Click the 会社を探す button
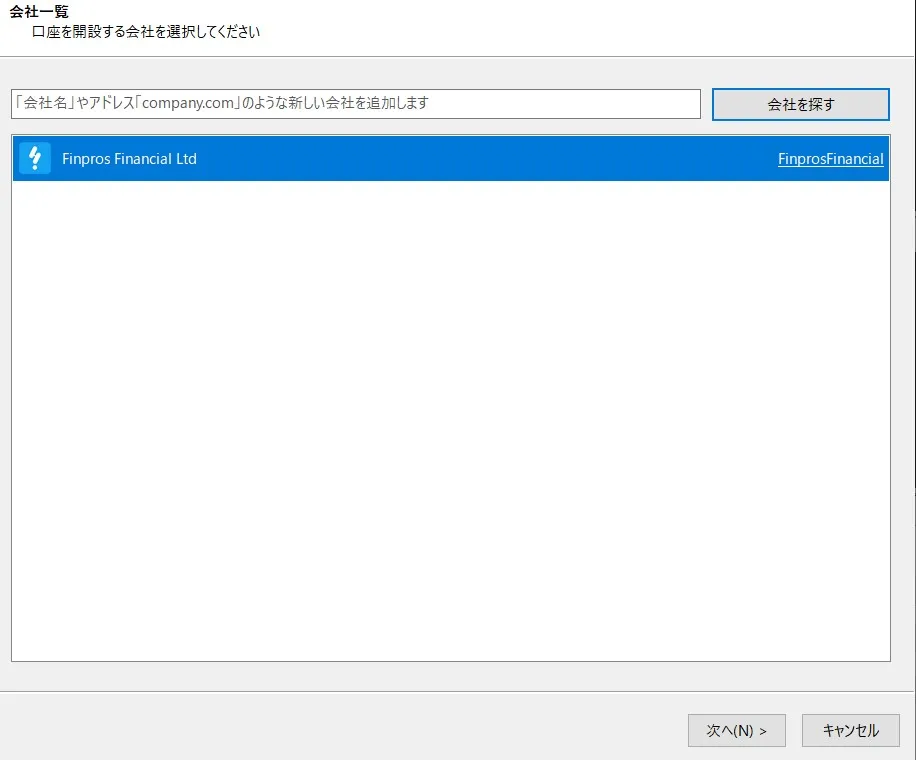 coord(800,105)
